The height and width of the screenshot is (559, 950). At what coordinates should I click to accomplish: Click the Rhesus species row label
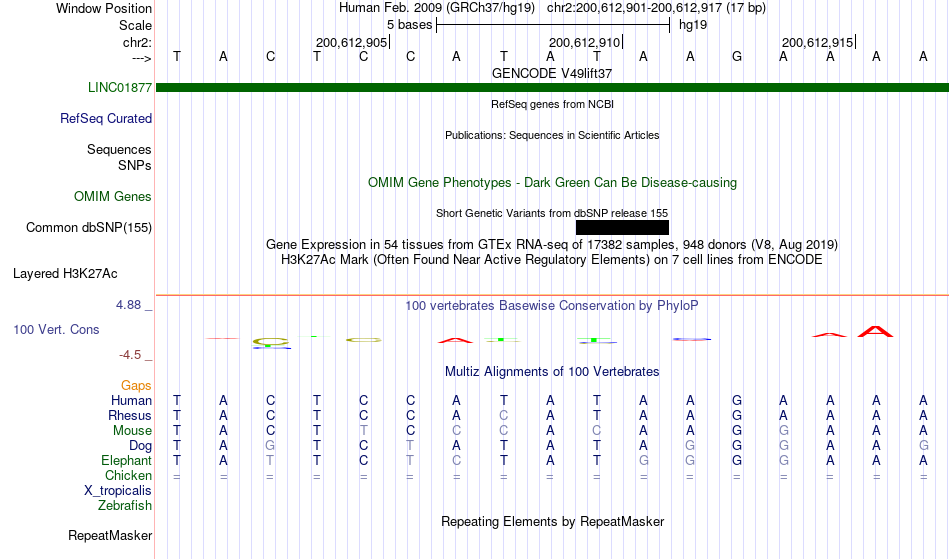(130, 416)
